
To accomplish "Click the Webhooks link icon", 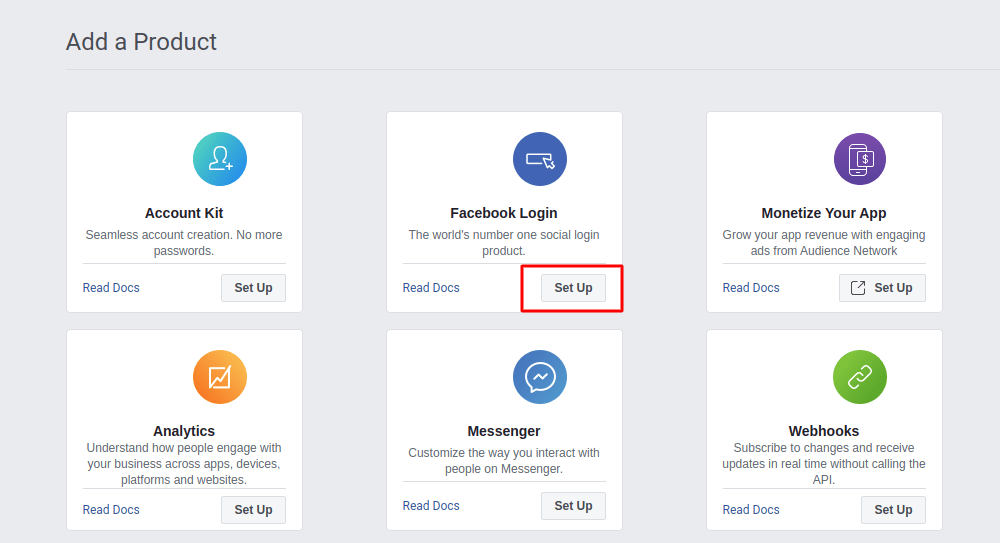I will (860, 377).
